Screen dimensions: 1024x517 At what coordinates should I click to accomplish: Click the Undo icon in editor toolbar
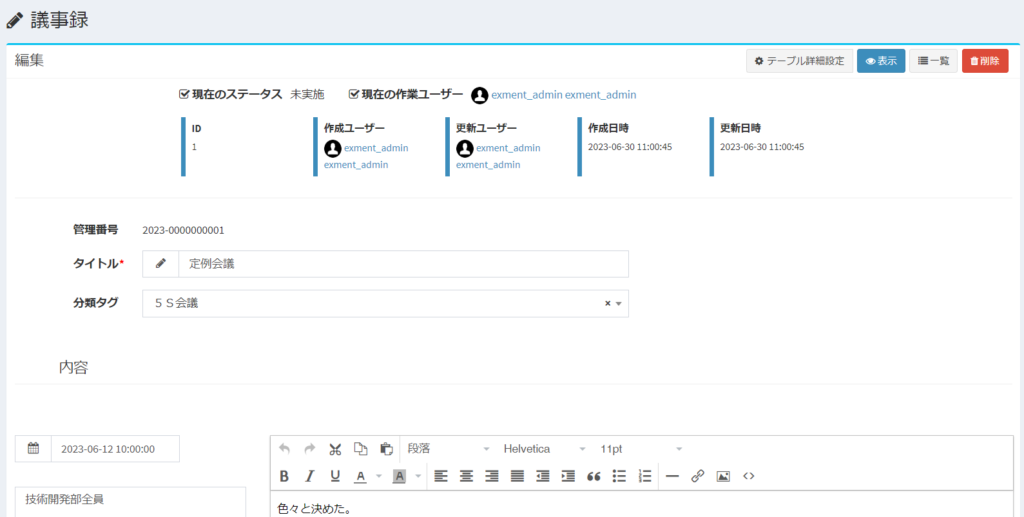point(284,449)
